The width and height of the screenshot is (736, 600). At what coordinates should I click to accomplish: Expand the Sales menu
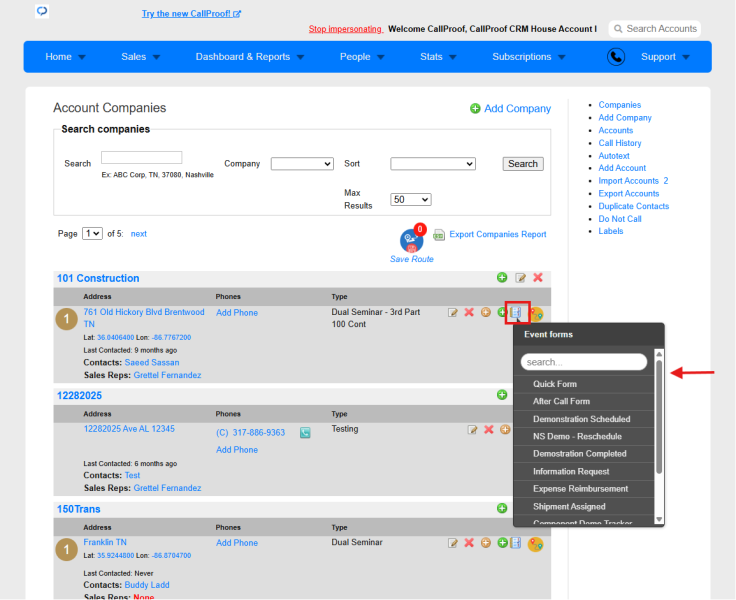pyautogui.click(x=140, y=57)
